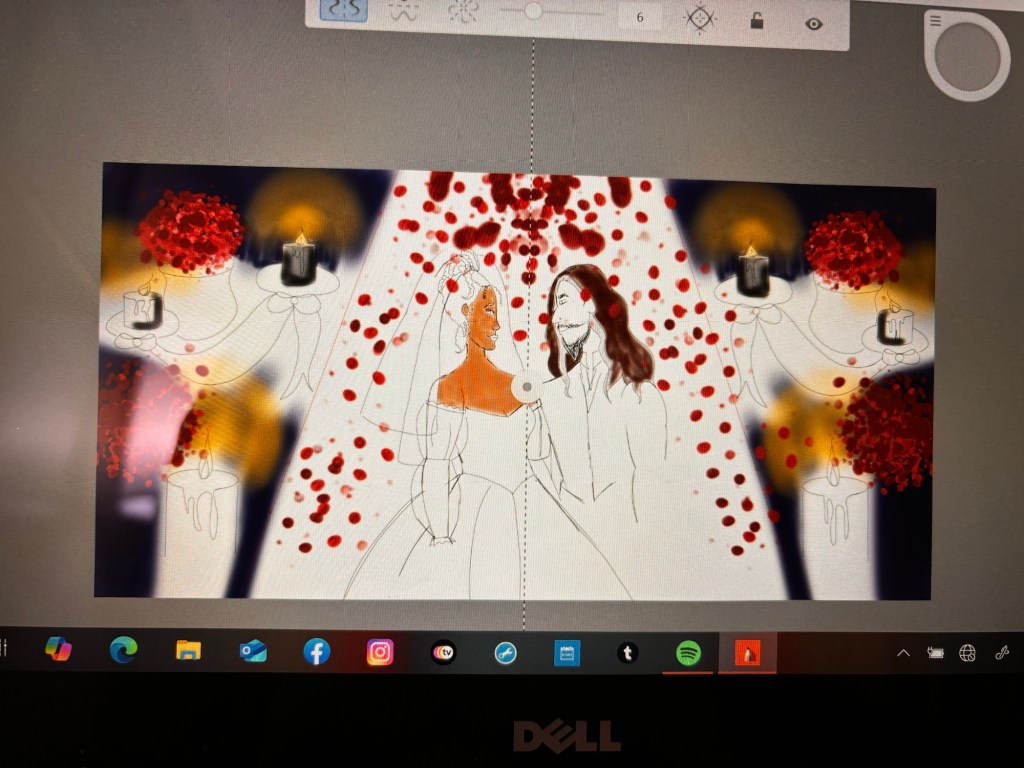Open Microsoft Copilot from the taskbar
The width and height of the screenshot is (1024, 768).
click(x=58, y=649)
